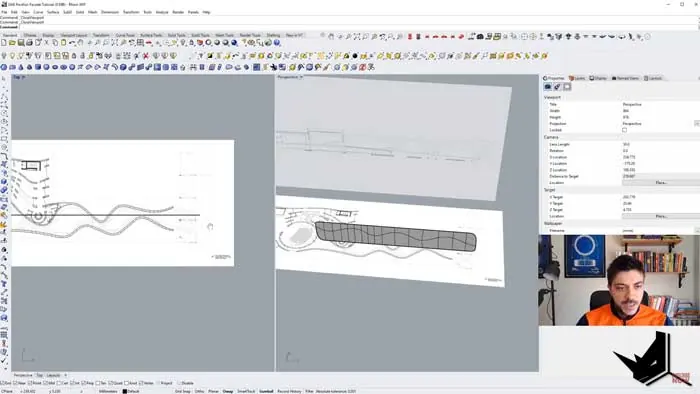Click the blank page icon in Properties panel

567,87
